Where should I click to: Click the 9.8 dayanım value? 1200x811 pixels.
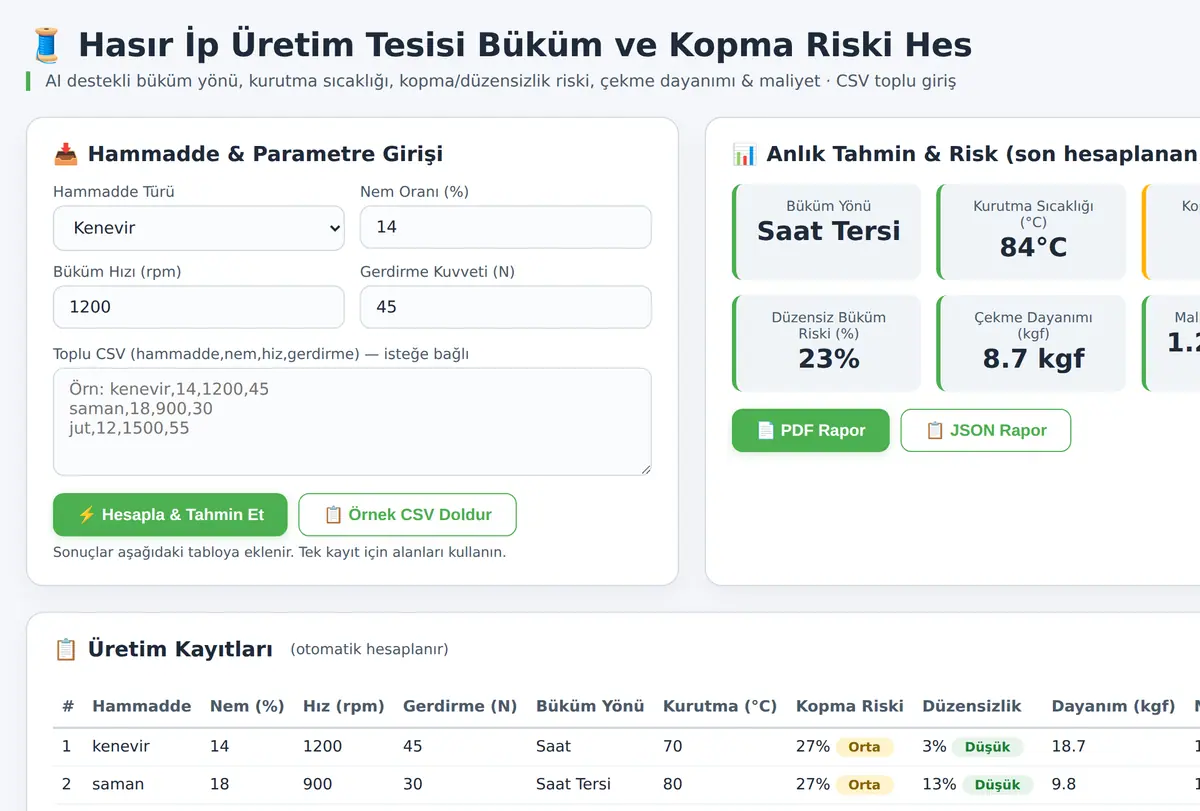coord(1063,784)
